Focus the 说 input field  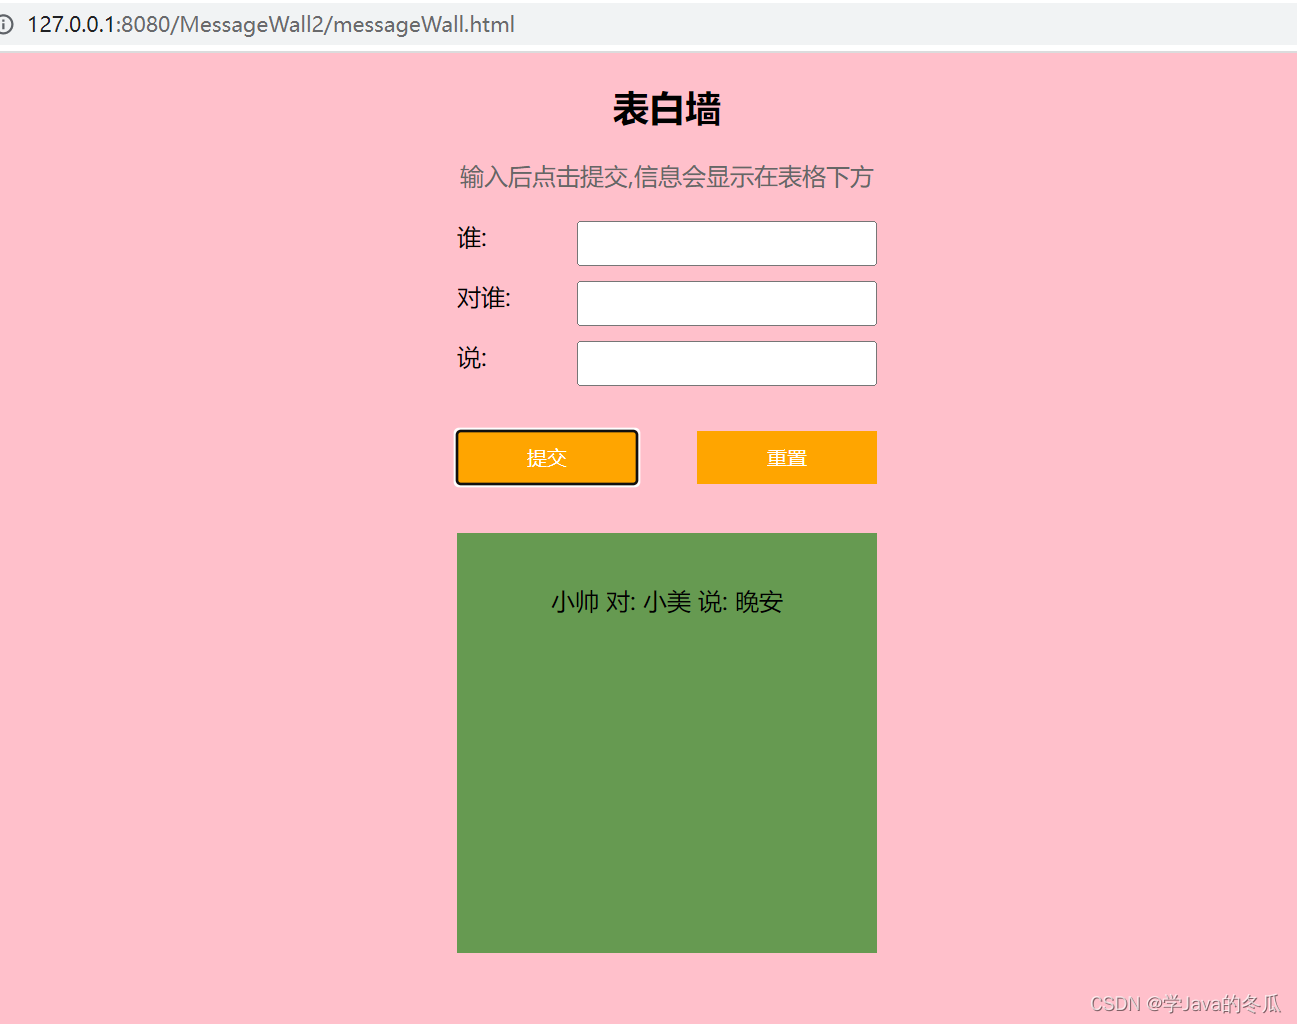[x=727, y=364]
